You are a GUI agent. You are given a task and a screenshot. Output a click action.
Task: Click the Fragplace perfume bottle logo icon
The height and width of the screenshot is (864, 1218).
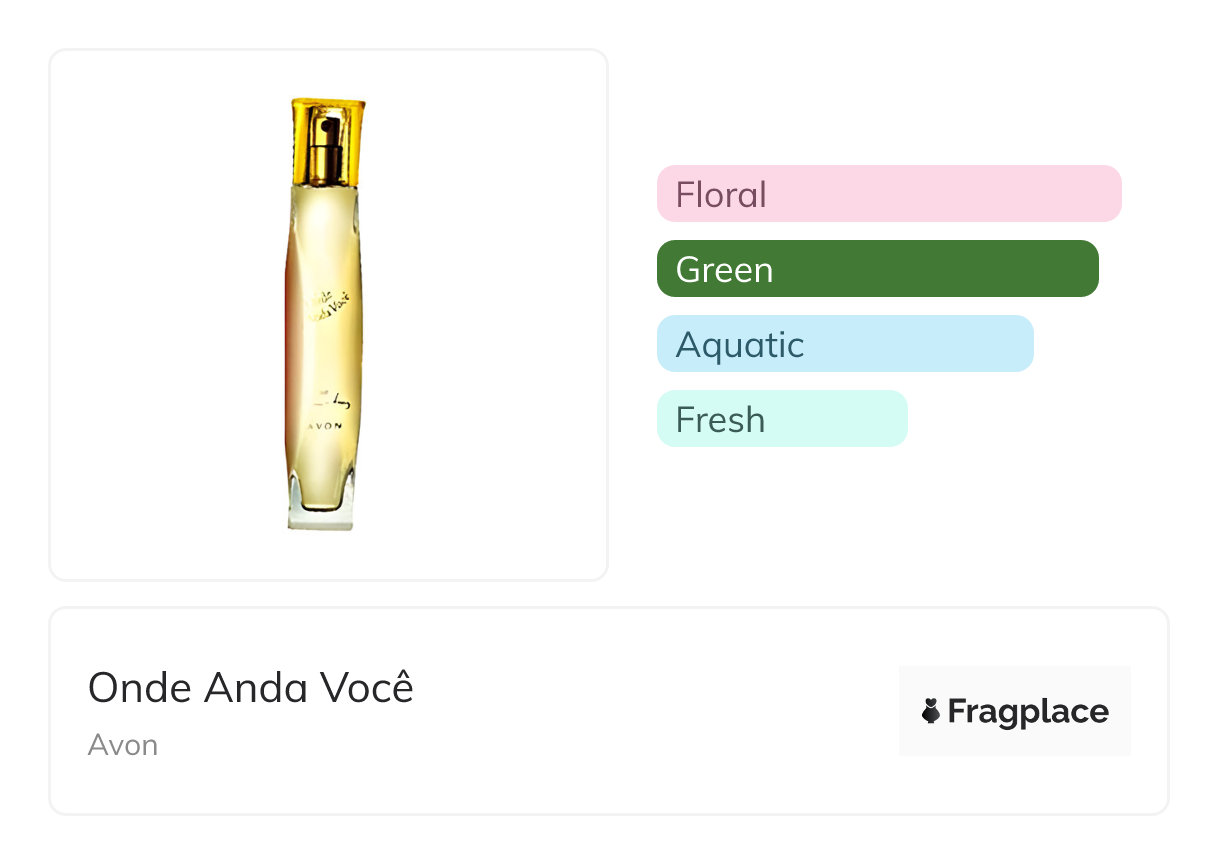pyautogui.click(x=931, y=712)
